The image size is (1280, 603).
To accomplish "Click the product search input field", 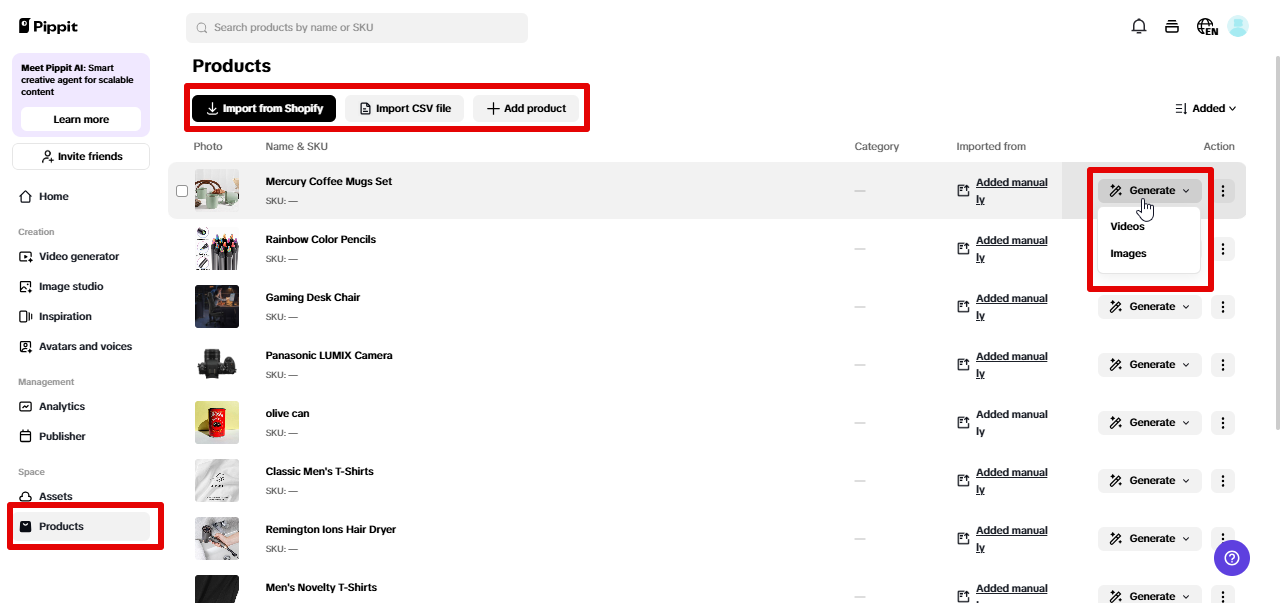I will coord(356,27).
